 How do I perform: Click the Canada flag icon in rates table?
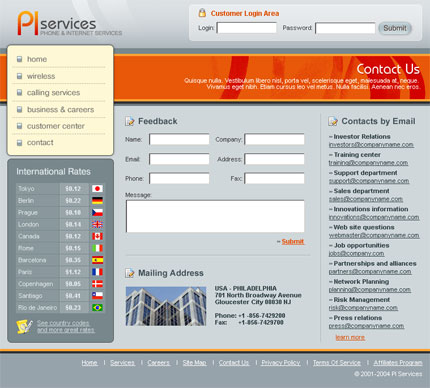coord(97,236)
